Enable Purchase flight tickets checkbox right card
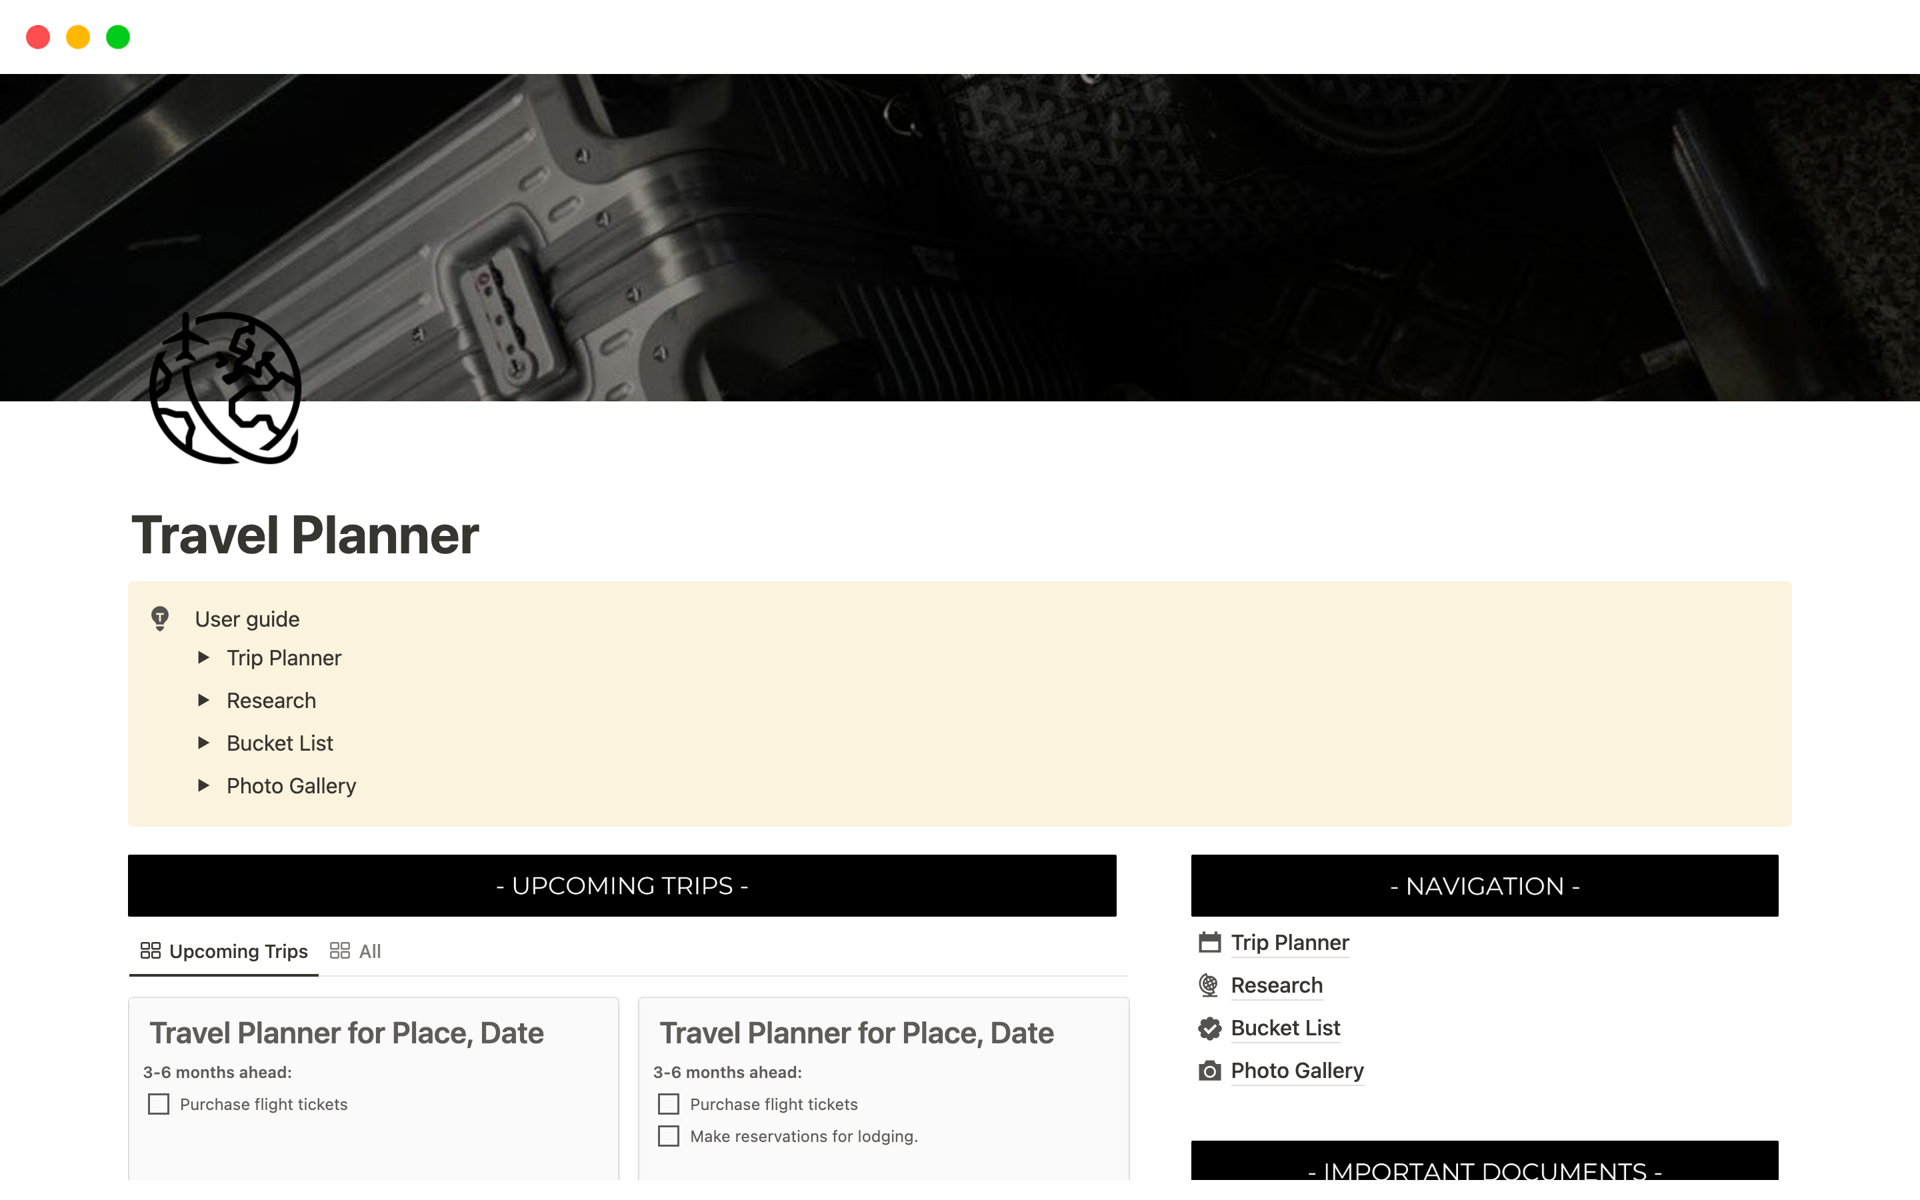The image size is (1920, 1200). click(669, 1103)
